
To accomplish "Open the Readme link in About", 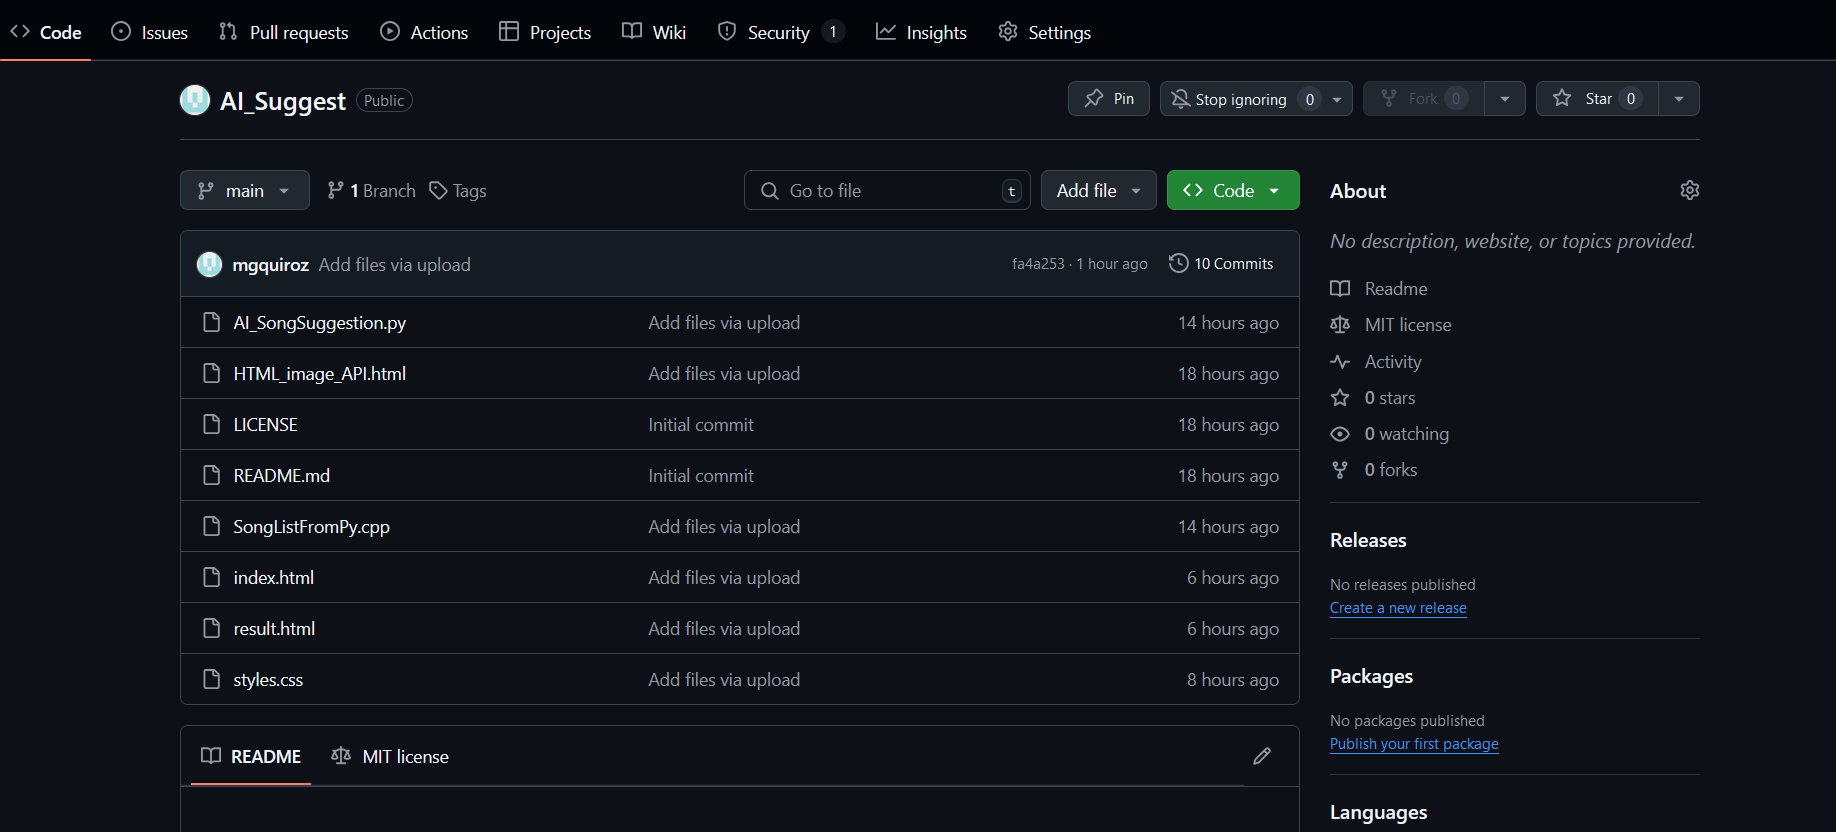I will [1380, 289].
